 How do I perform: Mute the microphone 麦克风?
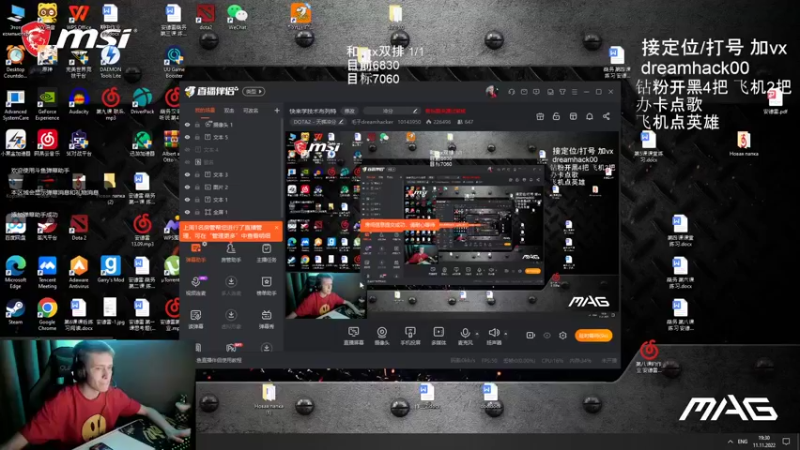(465, 336)
